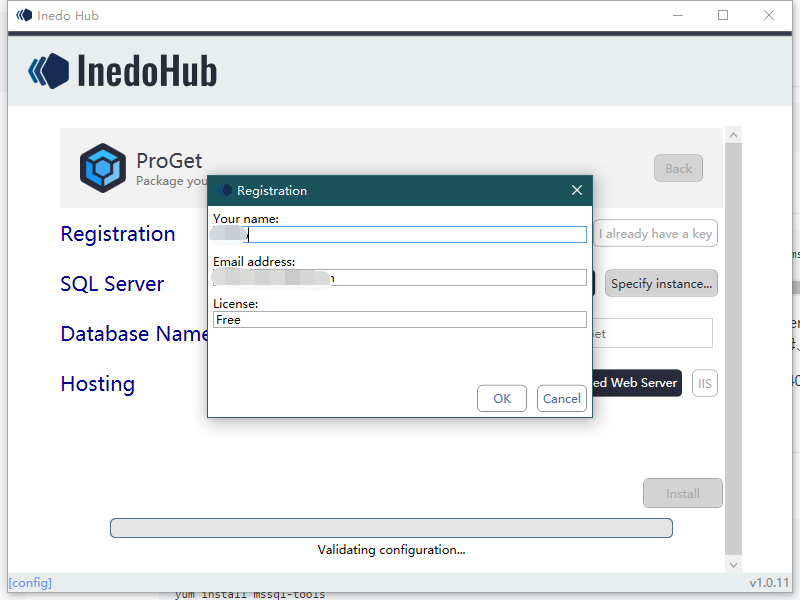
Task: Close the Inedo Hub window
Action: 769,15
